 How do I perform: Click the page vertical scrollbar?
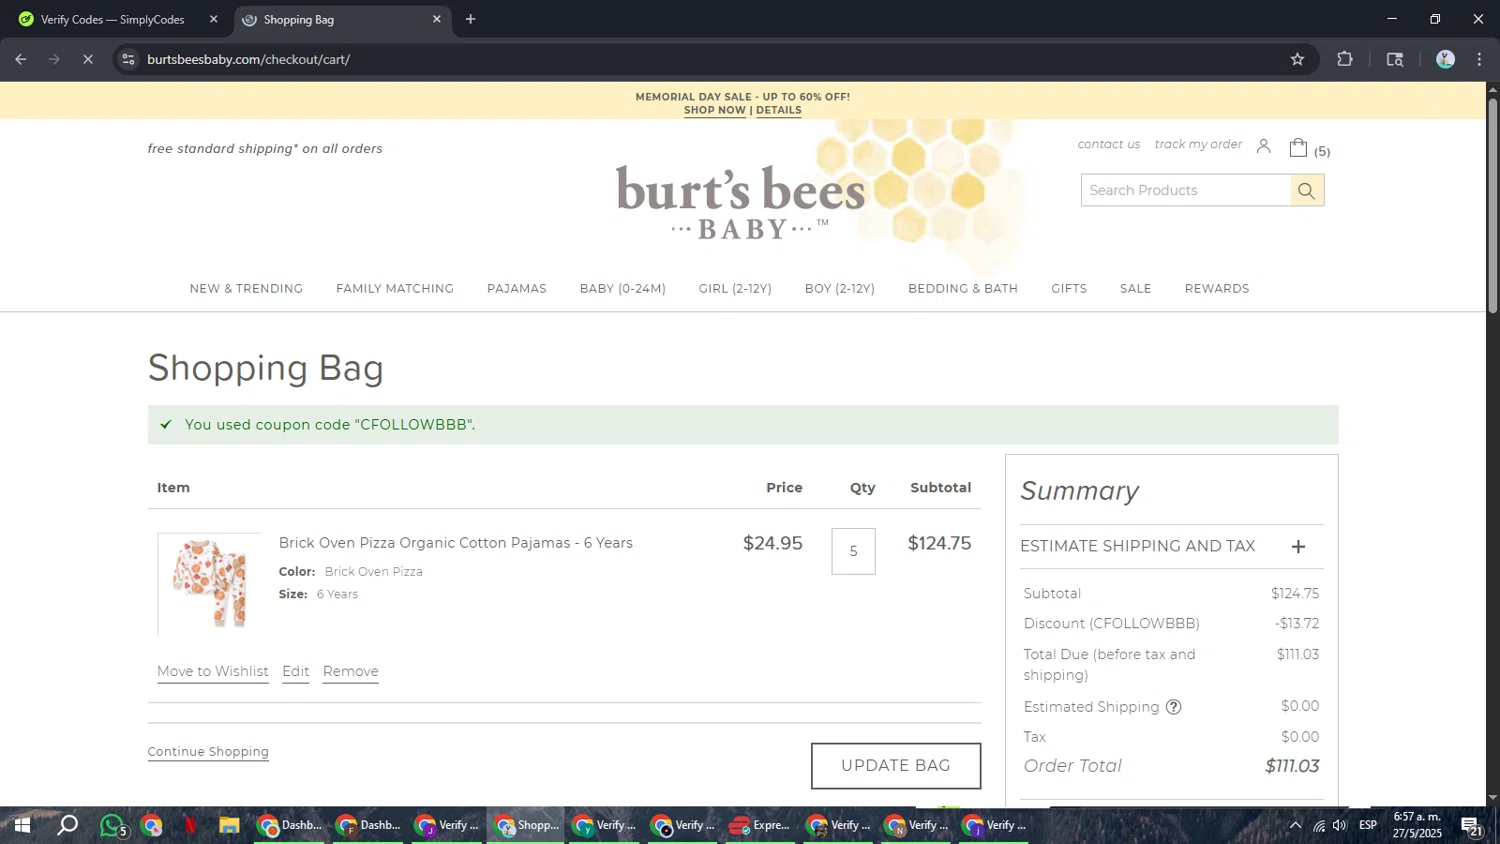click(x=1492, y=205)
